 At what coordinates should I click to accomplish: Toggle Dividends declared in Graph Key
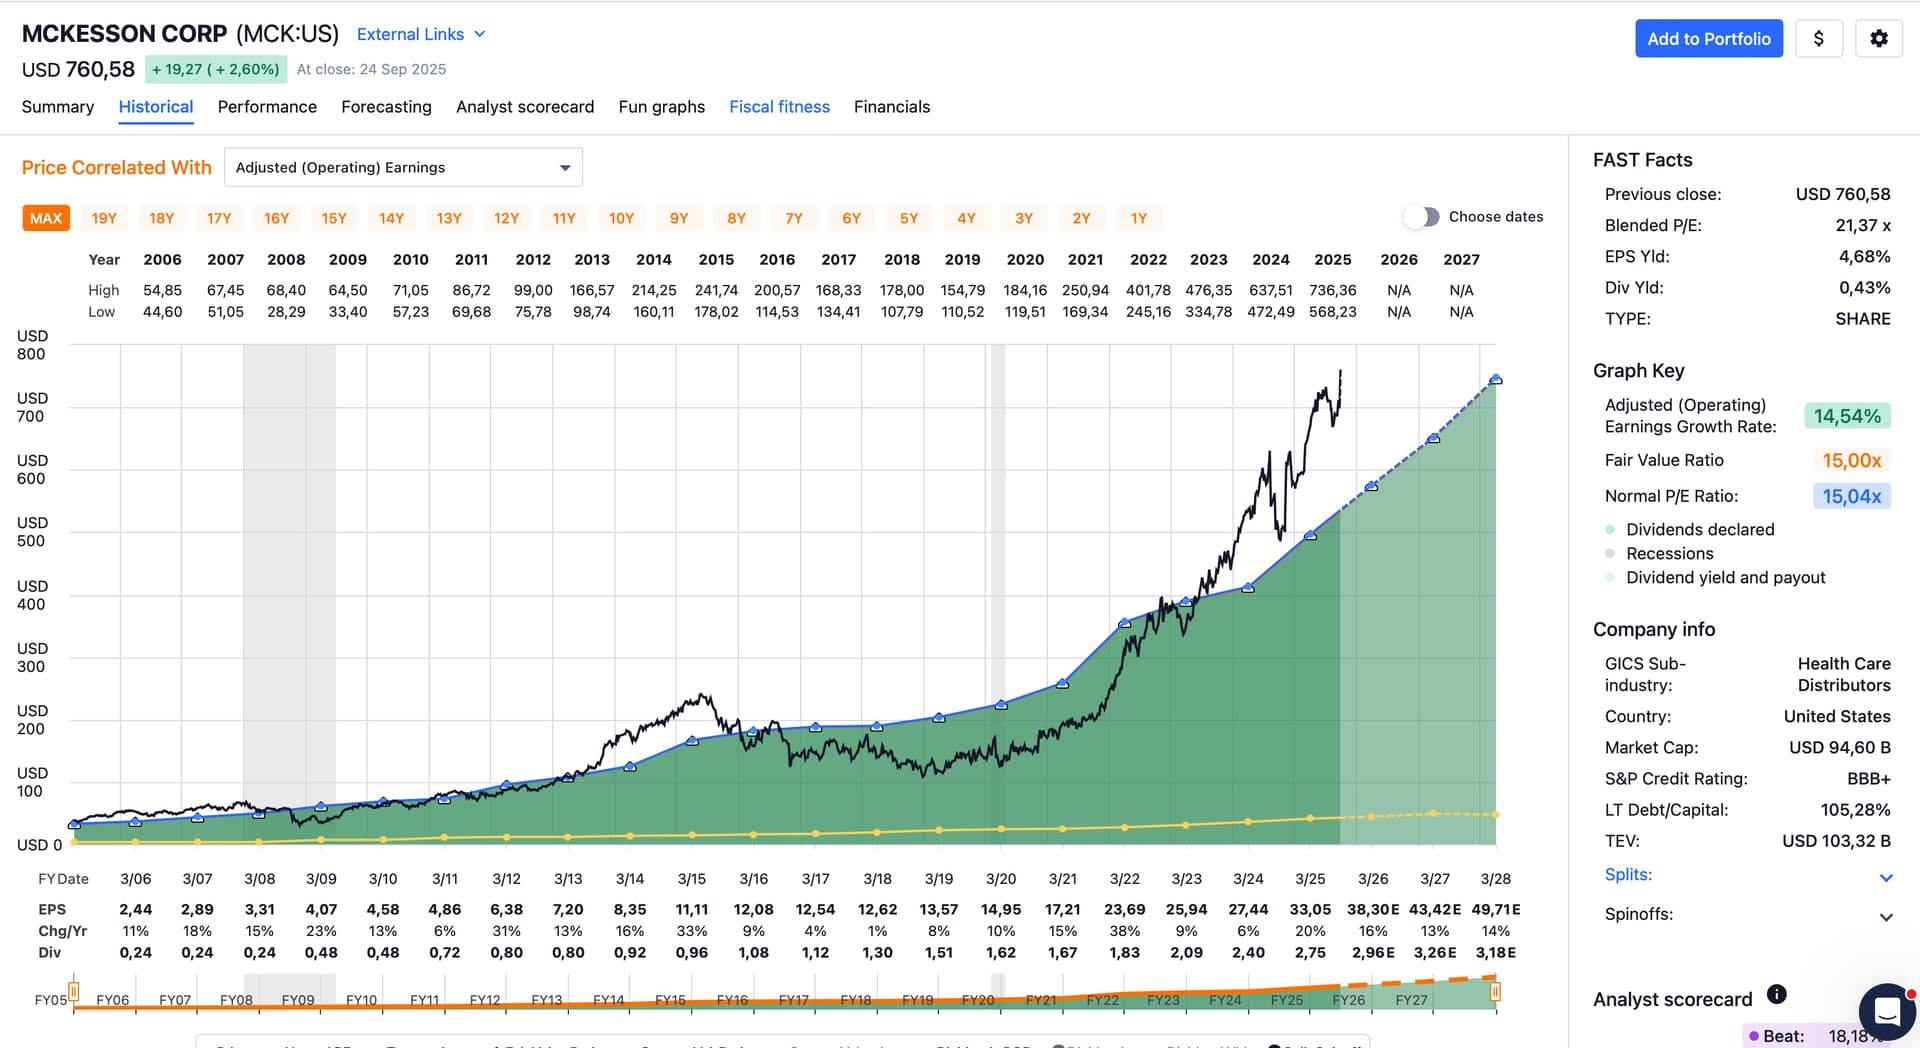[x=1699, y=530]
